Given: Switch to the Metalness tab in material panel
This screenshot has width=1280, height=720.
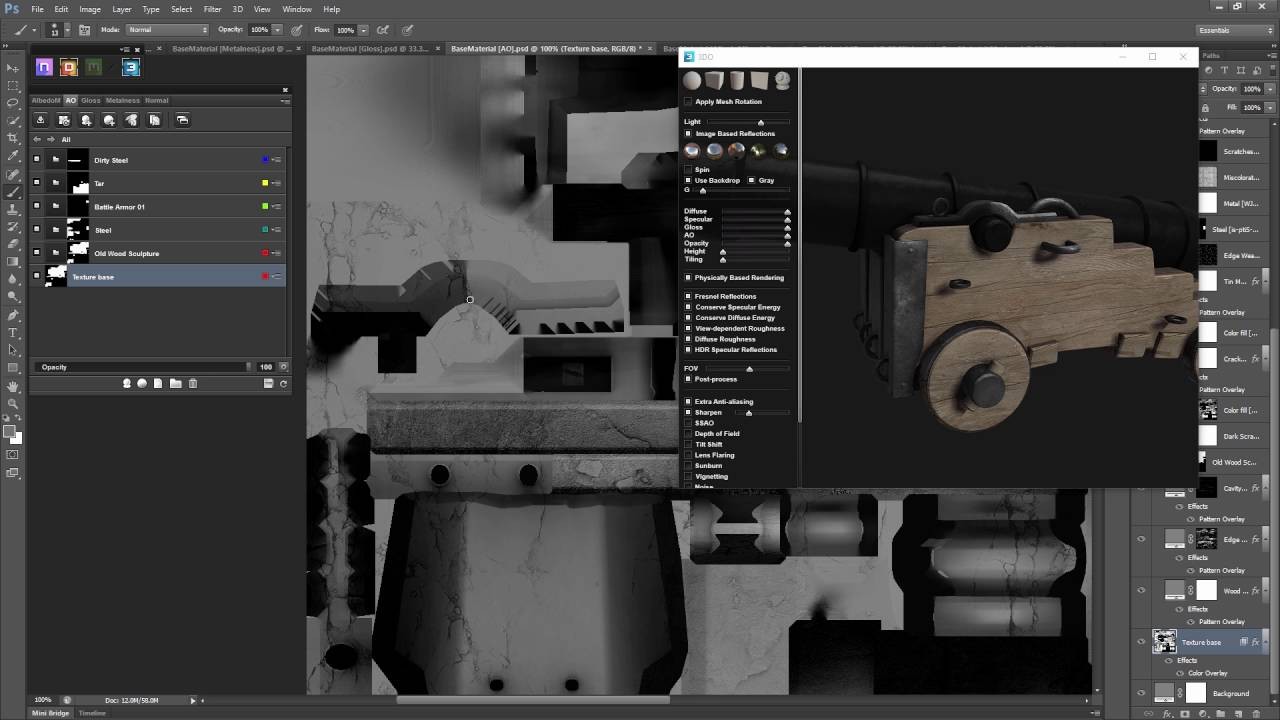Looking at the screenshot, I should tap(123, 100).
